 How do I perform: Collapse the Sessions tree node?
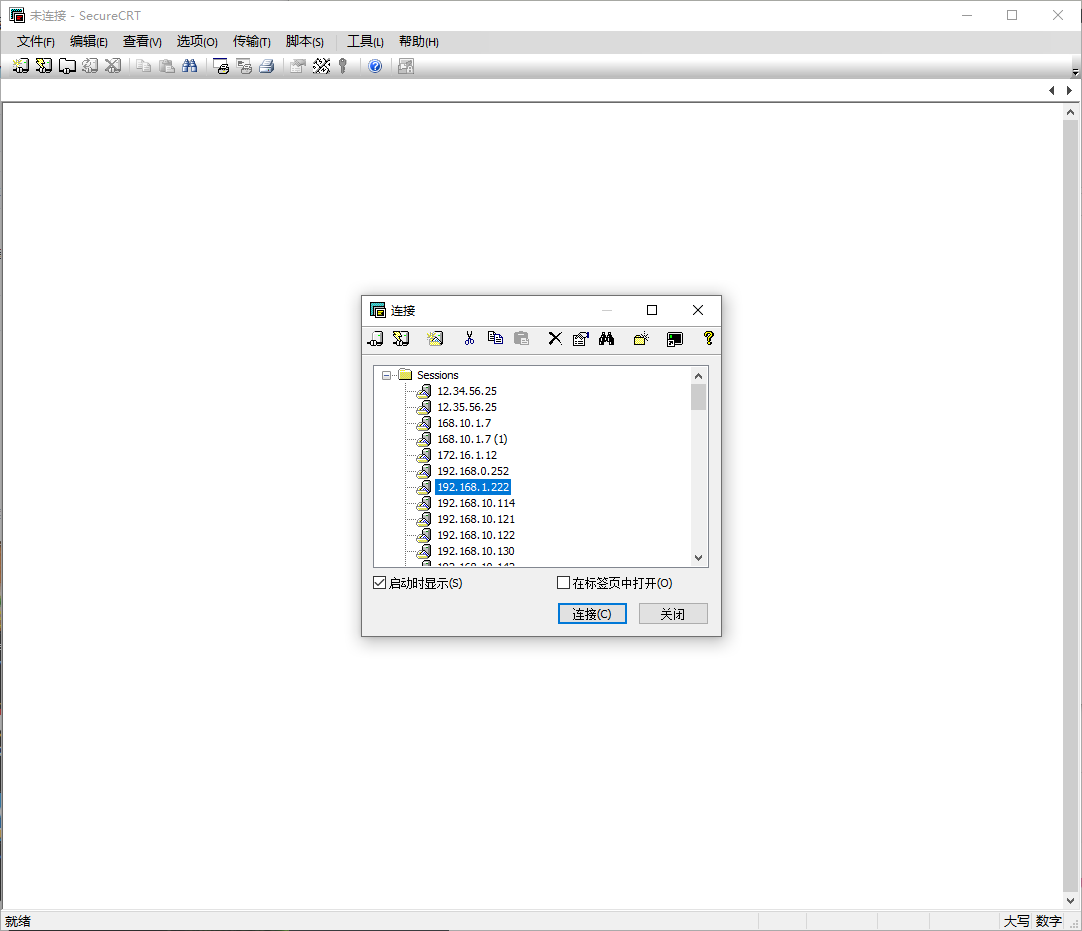pos(387,375)
